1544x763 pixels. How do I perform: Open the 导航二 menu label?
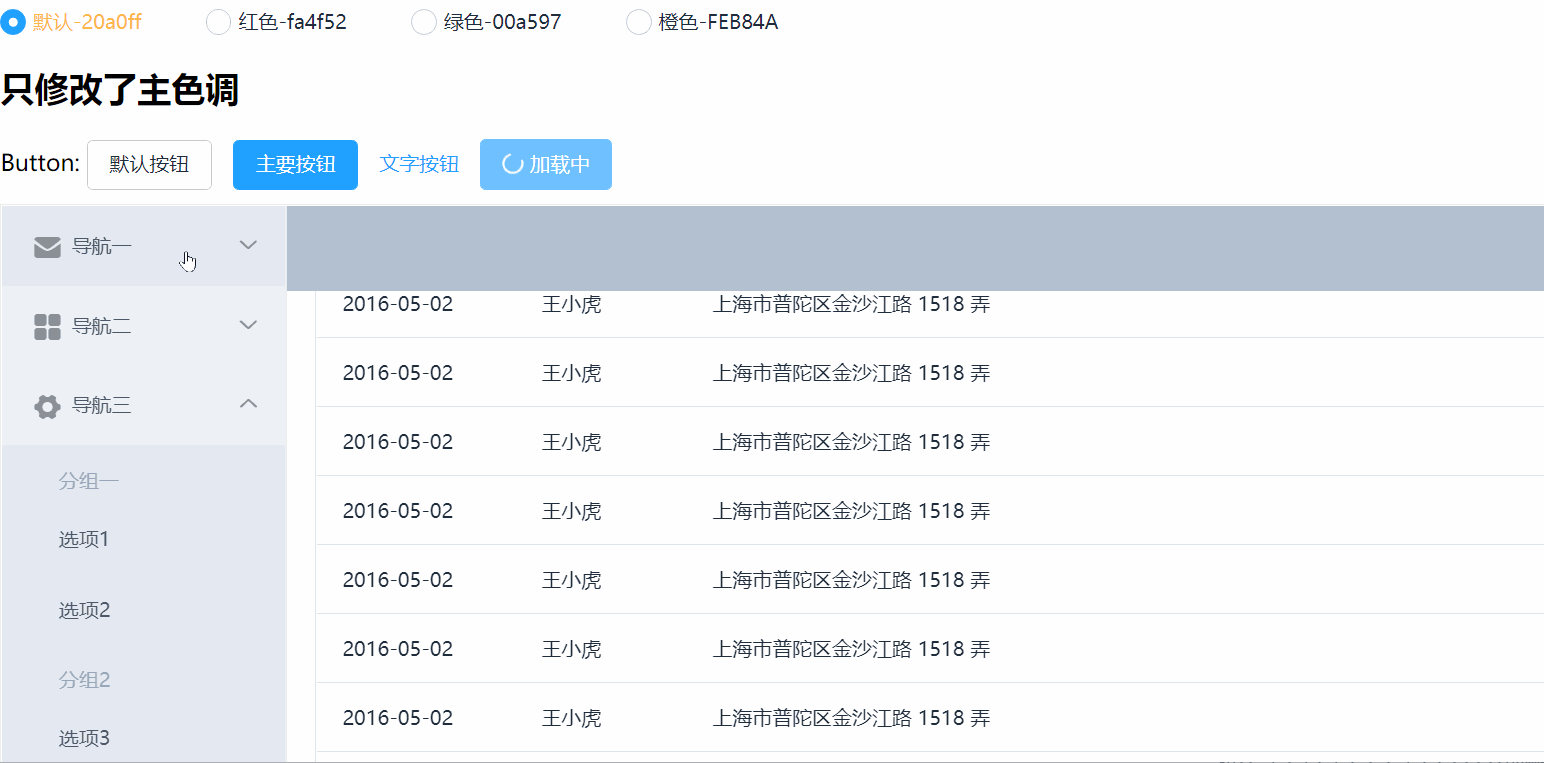[102, 326]
